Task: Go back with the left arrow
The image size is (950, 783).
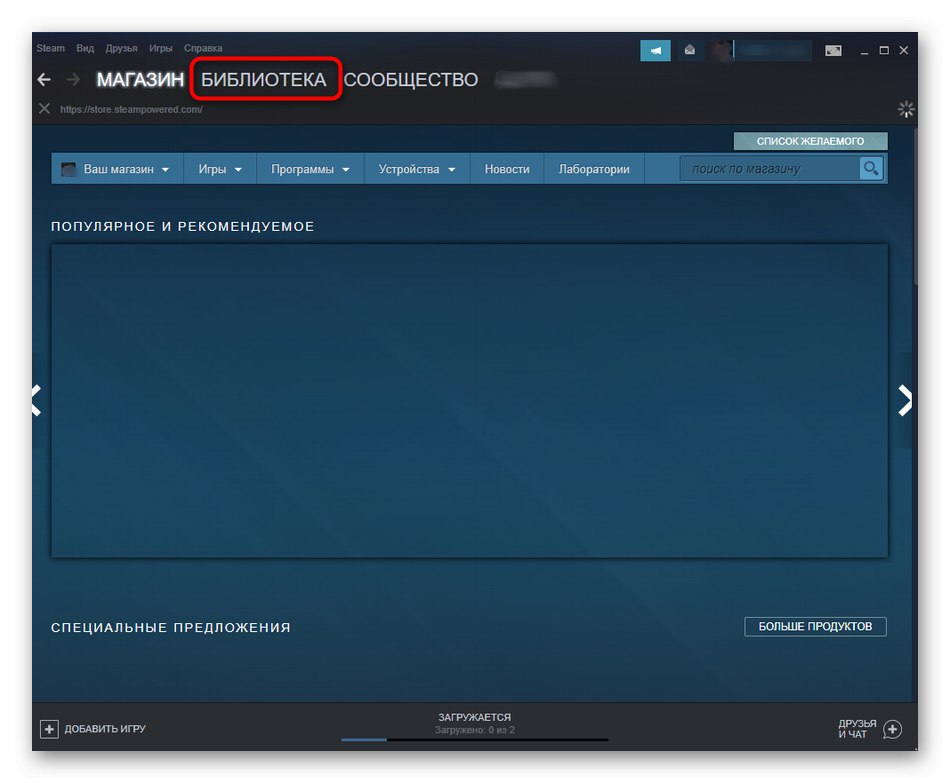Action: point(44,79)
